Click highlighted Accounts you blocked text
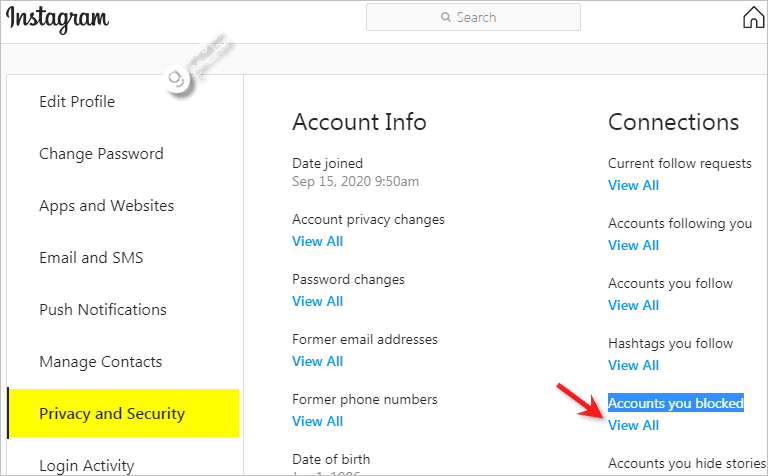Image resolution: width=768 pixels, height=476 pixels. (676, 403)
